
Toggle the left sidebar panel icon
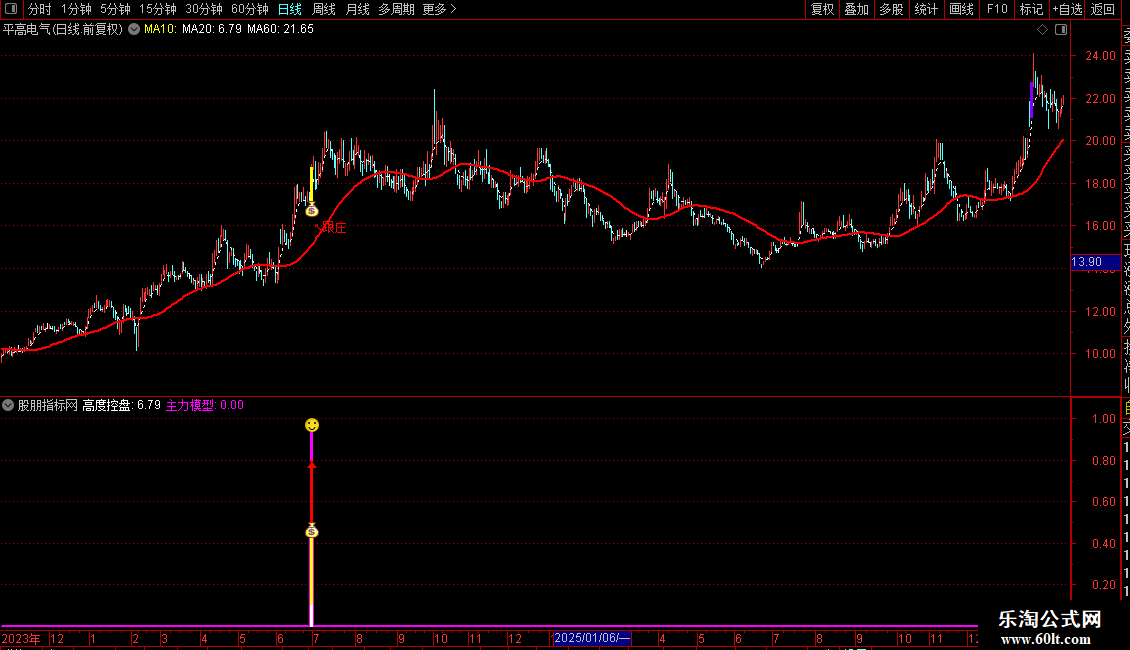(11, 9)
